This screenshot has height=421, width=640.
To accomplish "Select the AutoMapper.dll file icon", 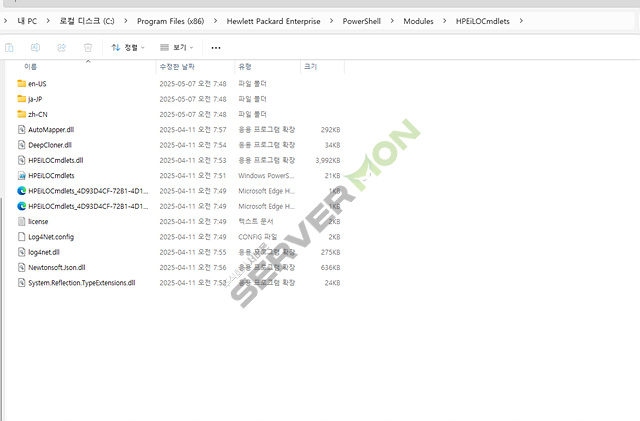I will pos(22,130).
